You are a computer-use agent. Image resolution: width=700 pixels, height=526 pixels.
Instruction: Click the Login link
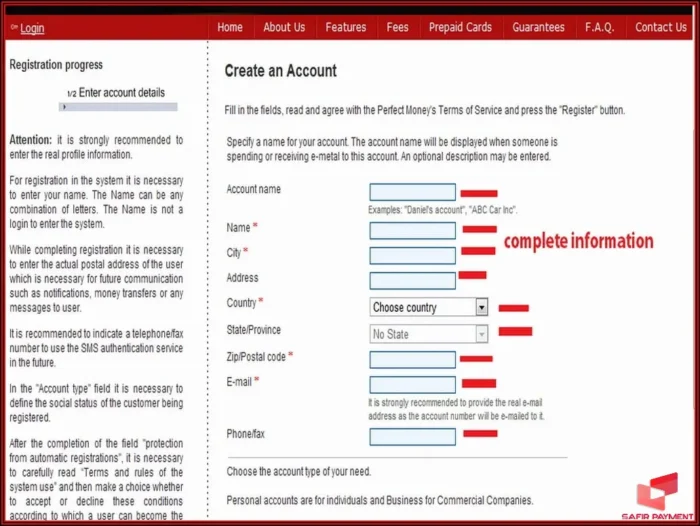(x=32, y=28)
